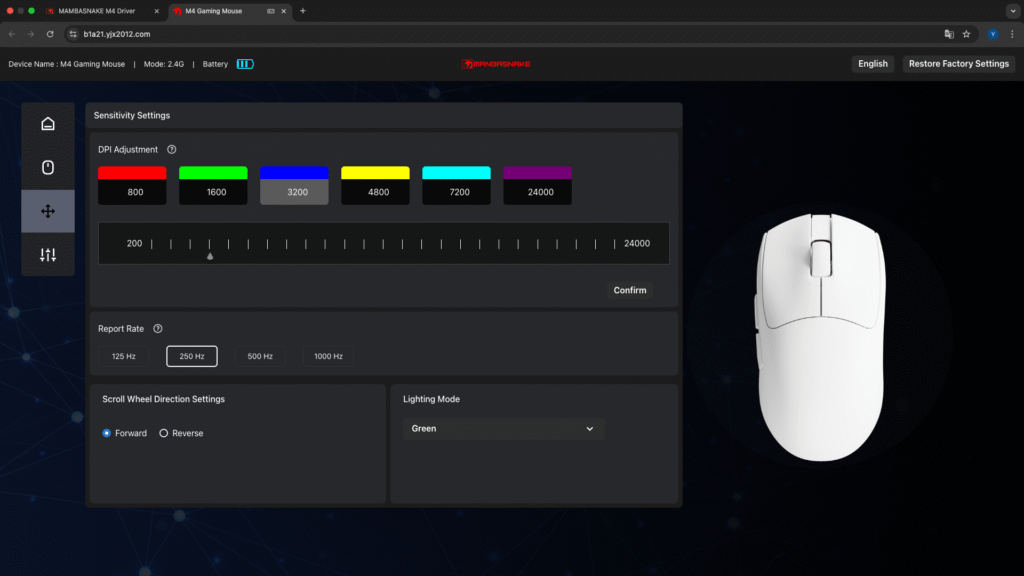Screen dimensions: 1024x576
Task: Click the cyan color swatch above 7200
Action: (x=456, y=172)
